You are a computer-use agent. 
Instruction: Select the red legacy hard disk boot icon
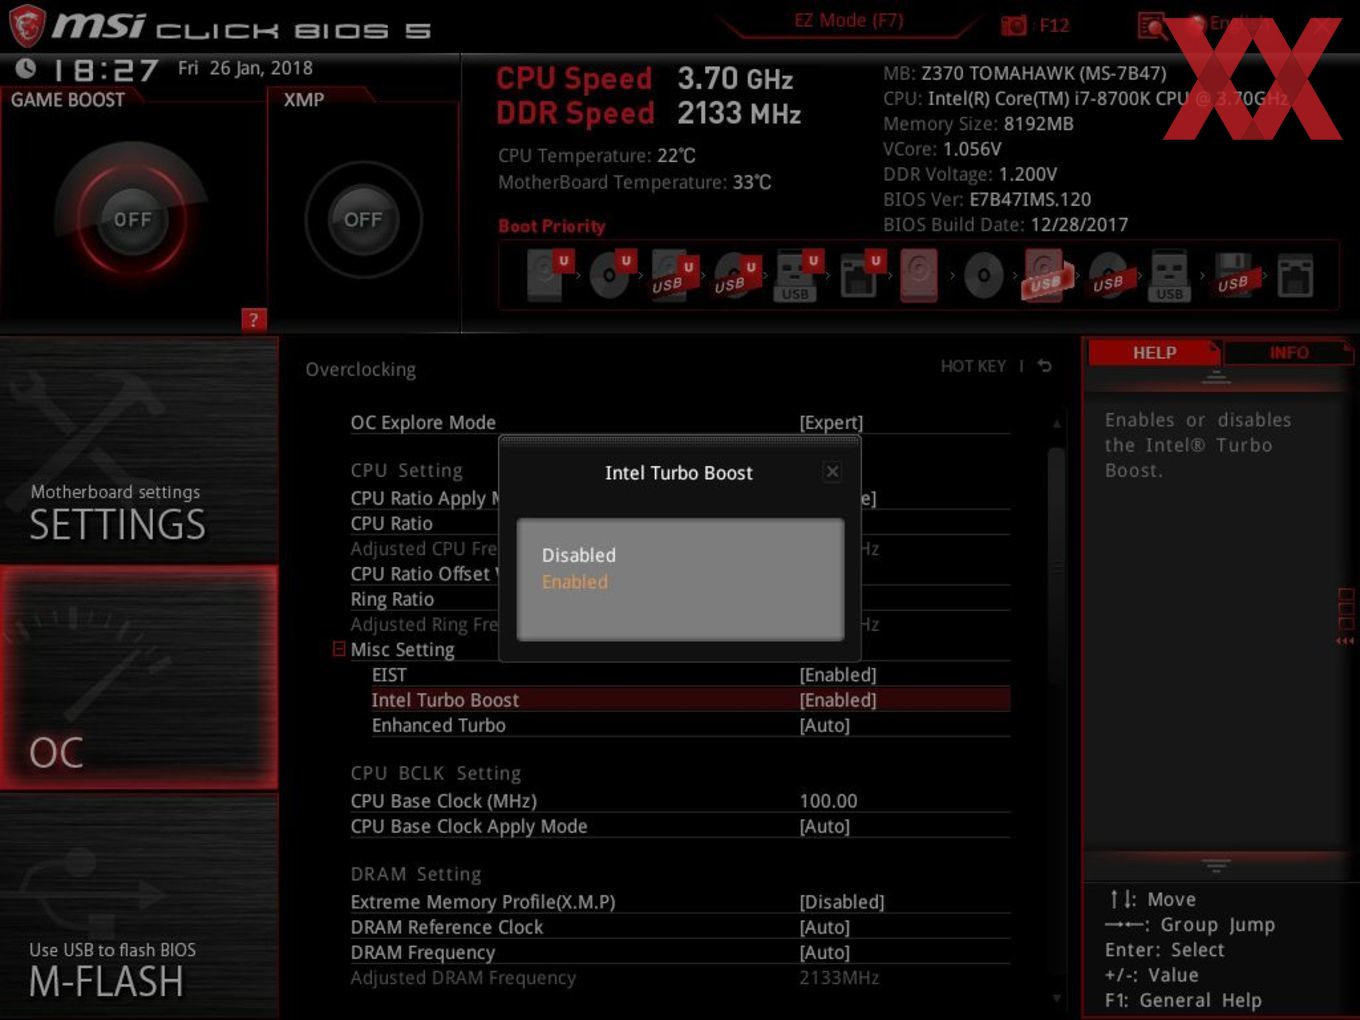pyautogui.click(x=919, y=275)
